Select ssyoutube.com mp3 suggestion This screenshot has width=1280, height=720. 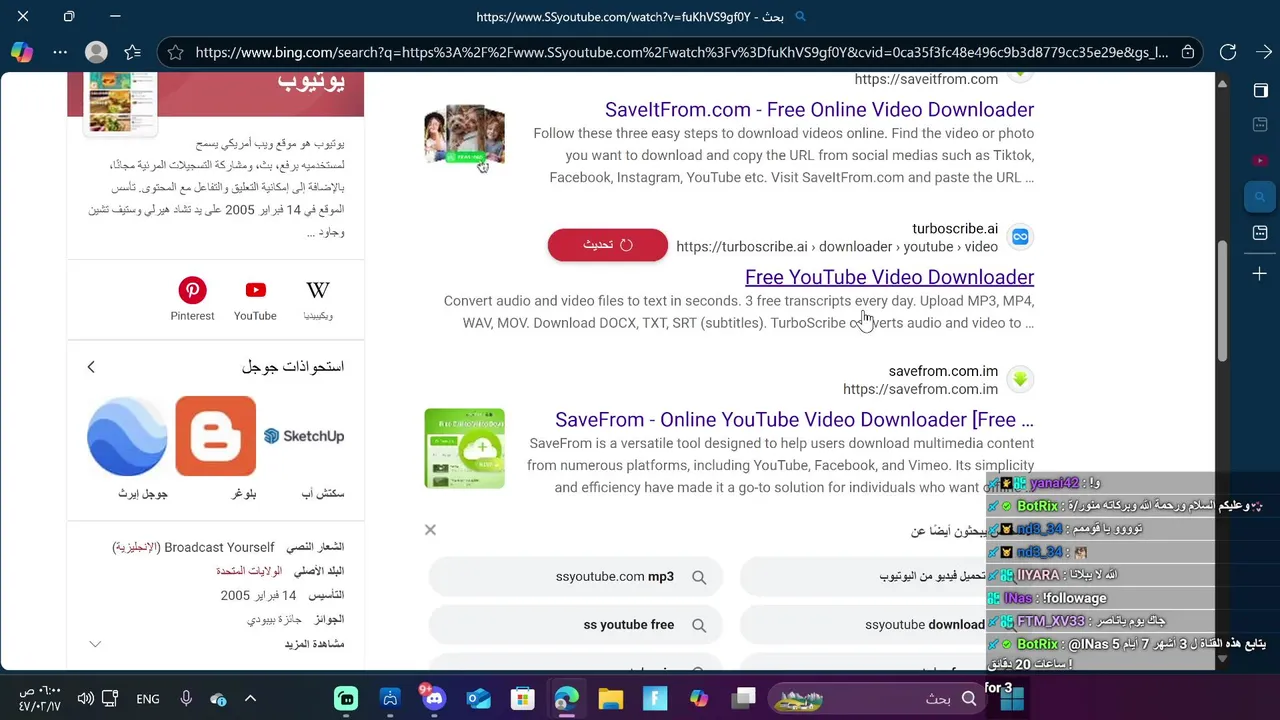(x=575, y=577)
